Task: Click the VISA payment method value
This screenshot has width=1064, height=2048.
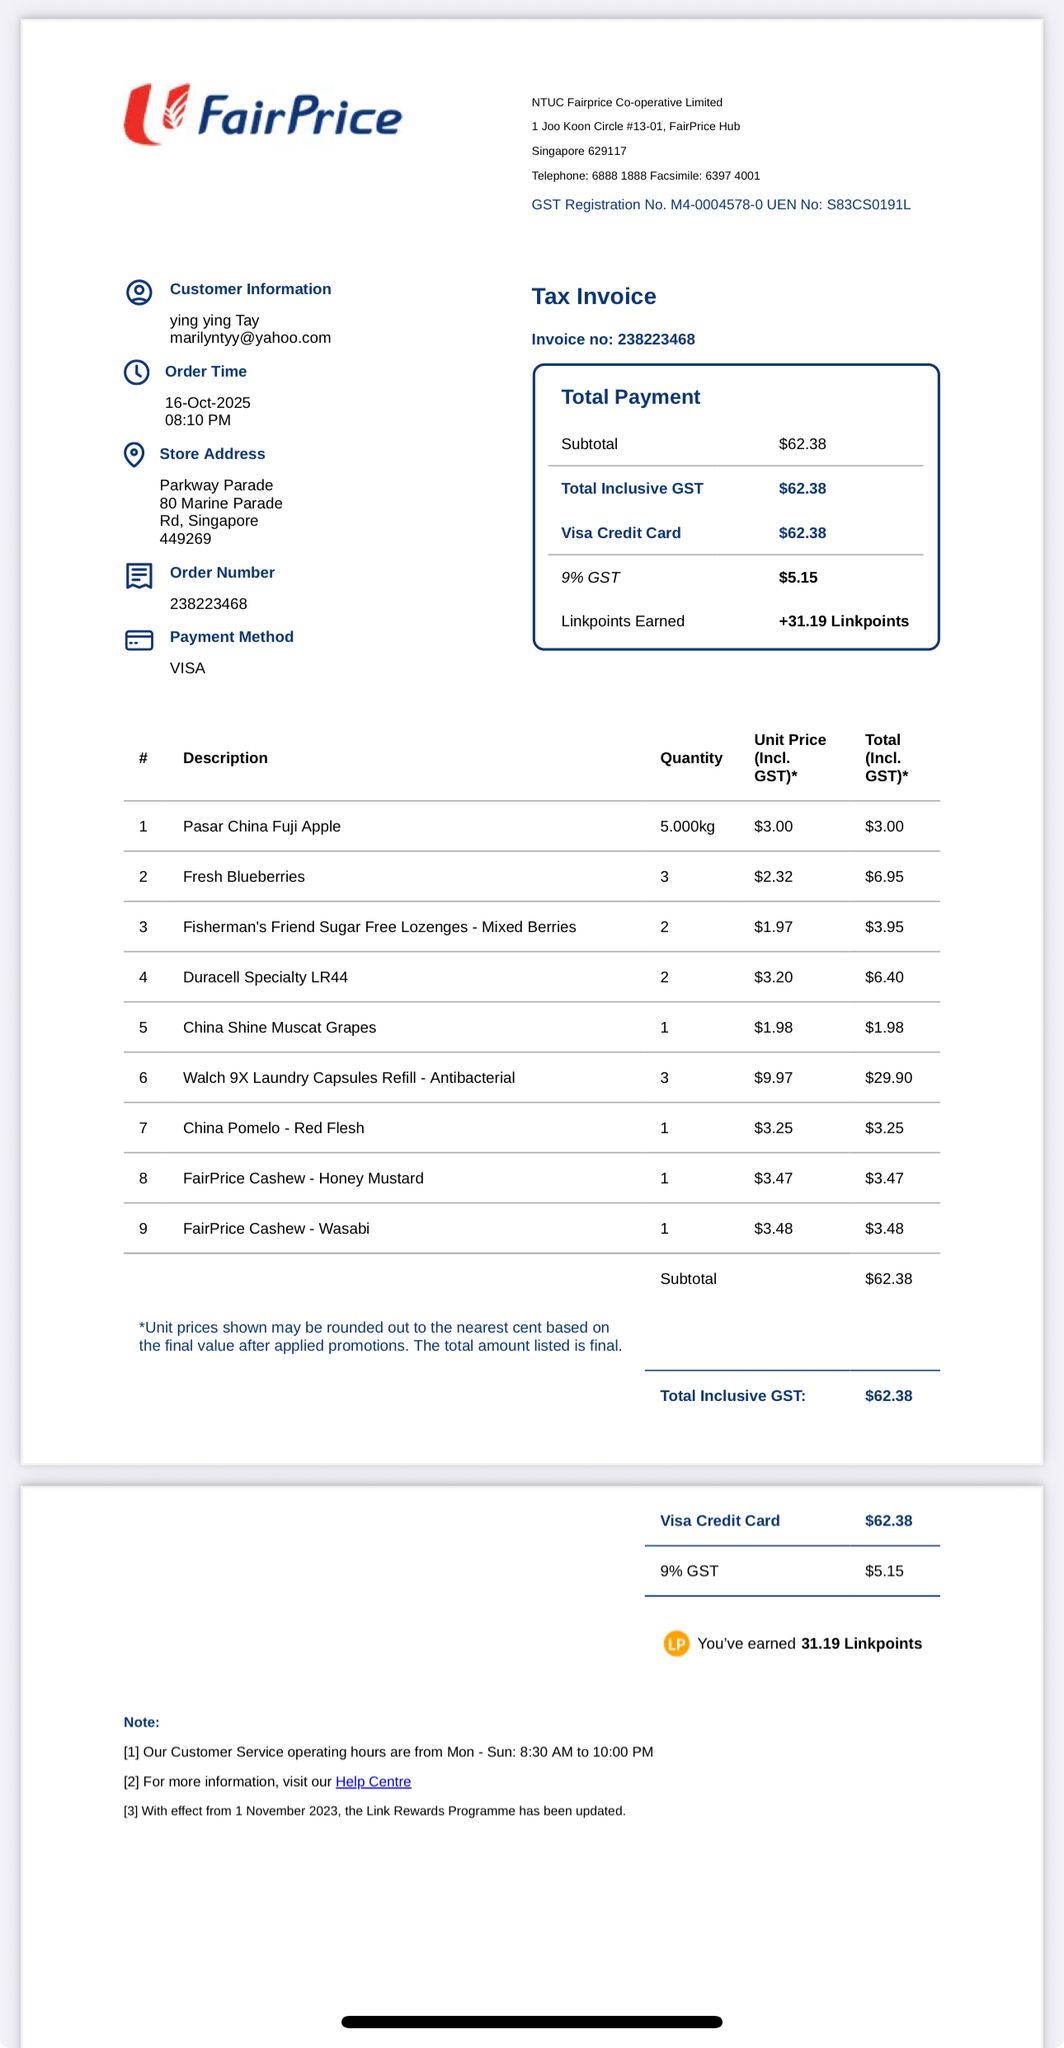Action: 187,668
